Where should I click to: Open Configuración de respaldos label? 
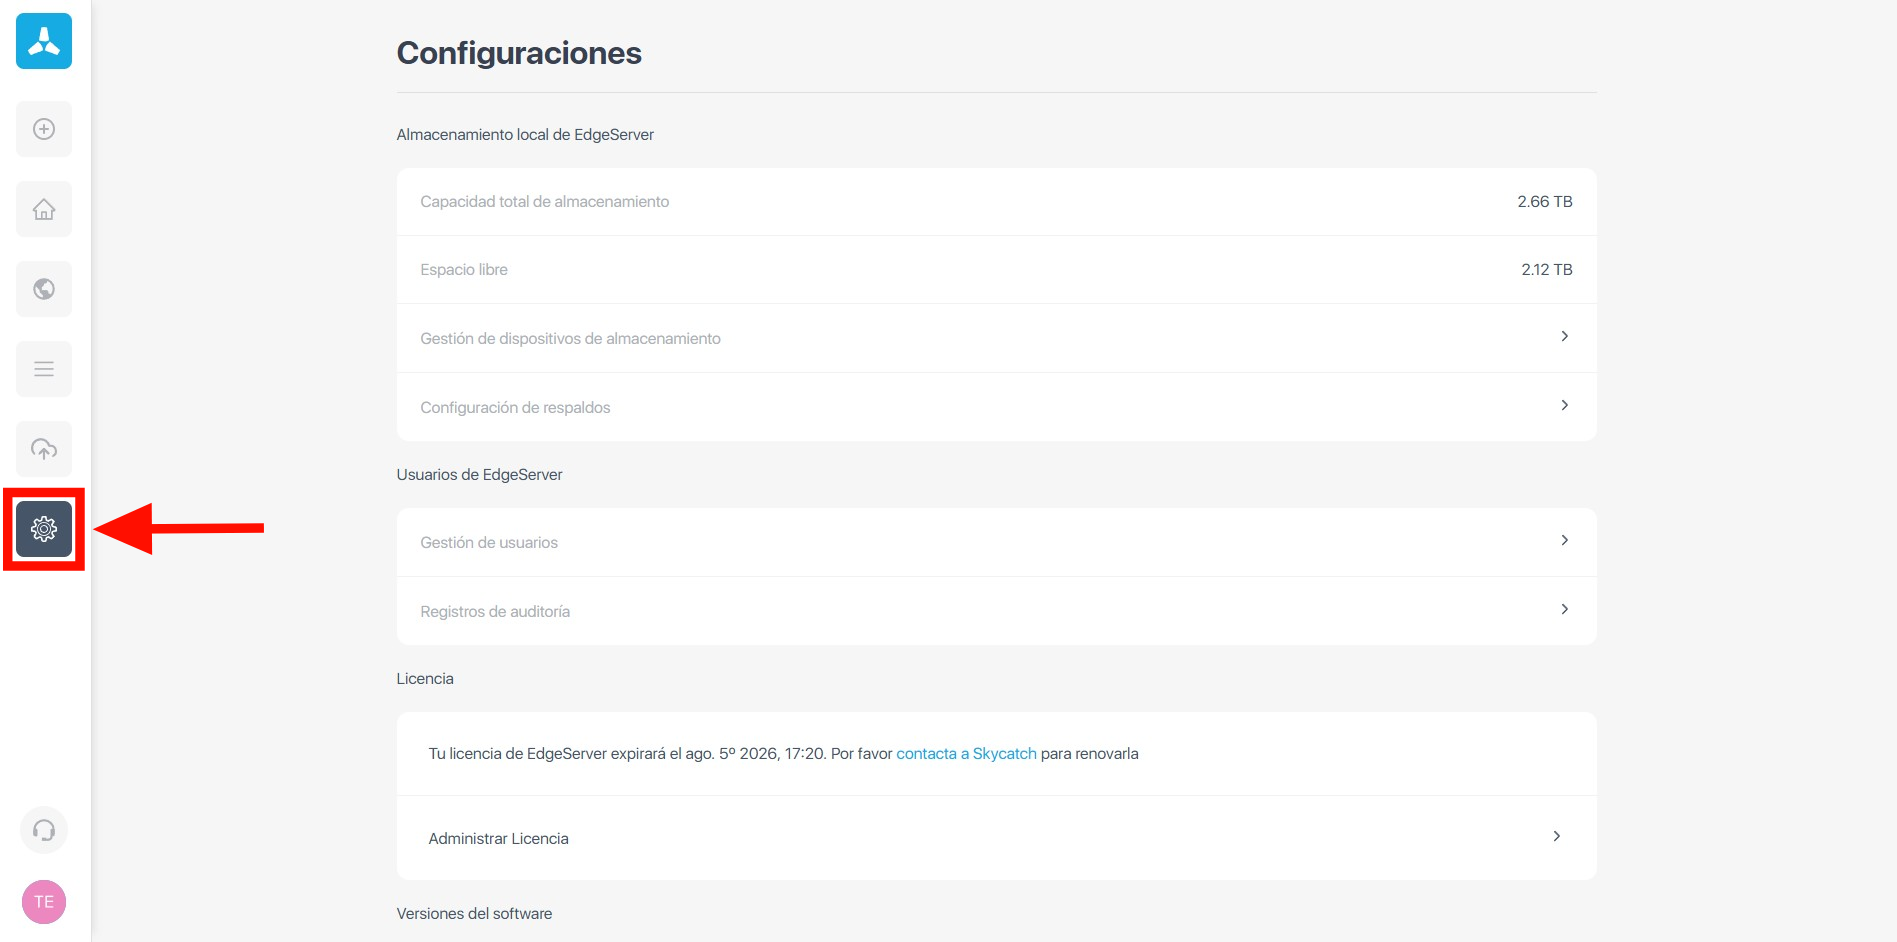click(x=515, y=408)
